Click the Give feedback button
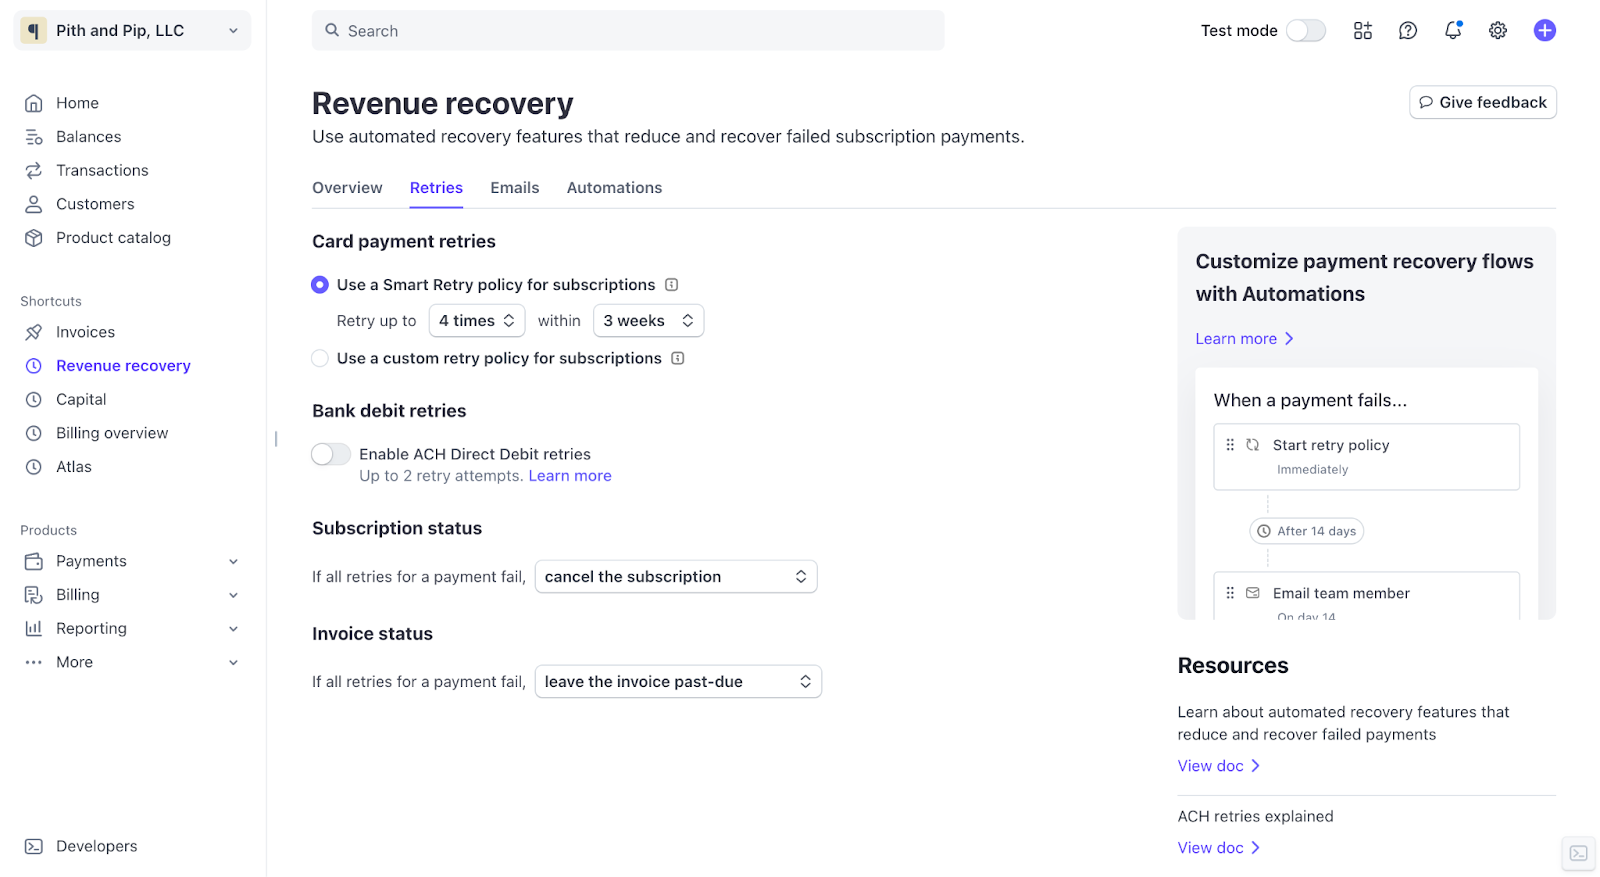Screen dimensions: 1600x877 pos(1482,102)
